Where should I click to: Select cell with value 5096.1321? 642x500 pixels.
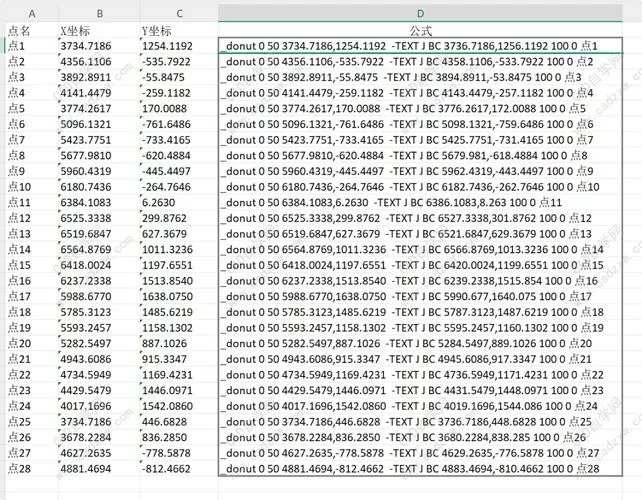click(x=99, y=124)
